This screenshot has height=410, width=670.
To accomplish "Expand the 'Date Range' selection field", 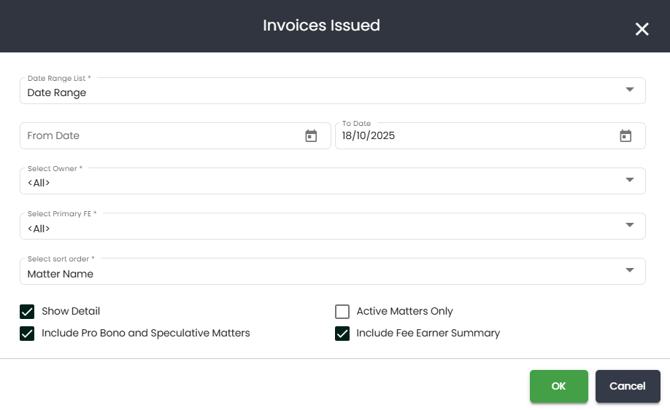I will (300, 92).
